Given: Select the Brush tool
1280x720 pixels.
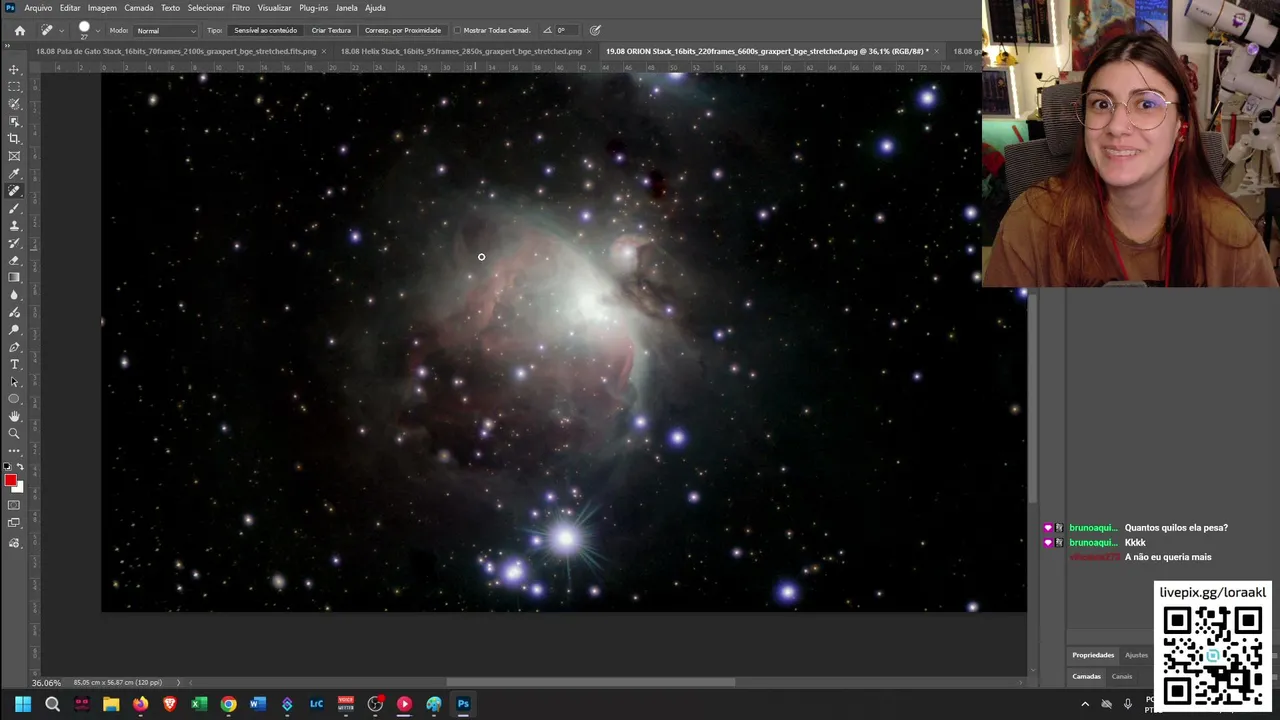Looking at the screenshot, I should [14, 208].
